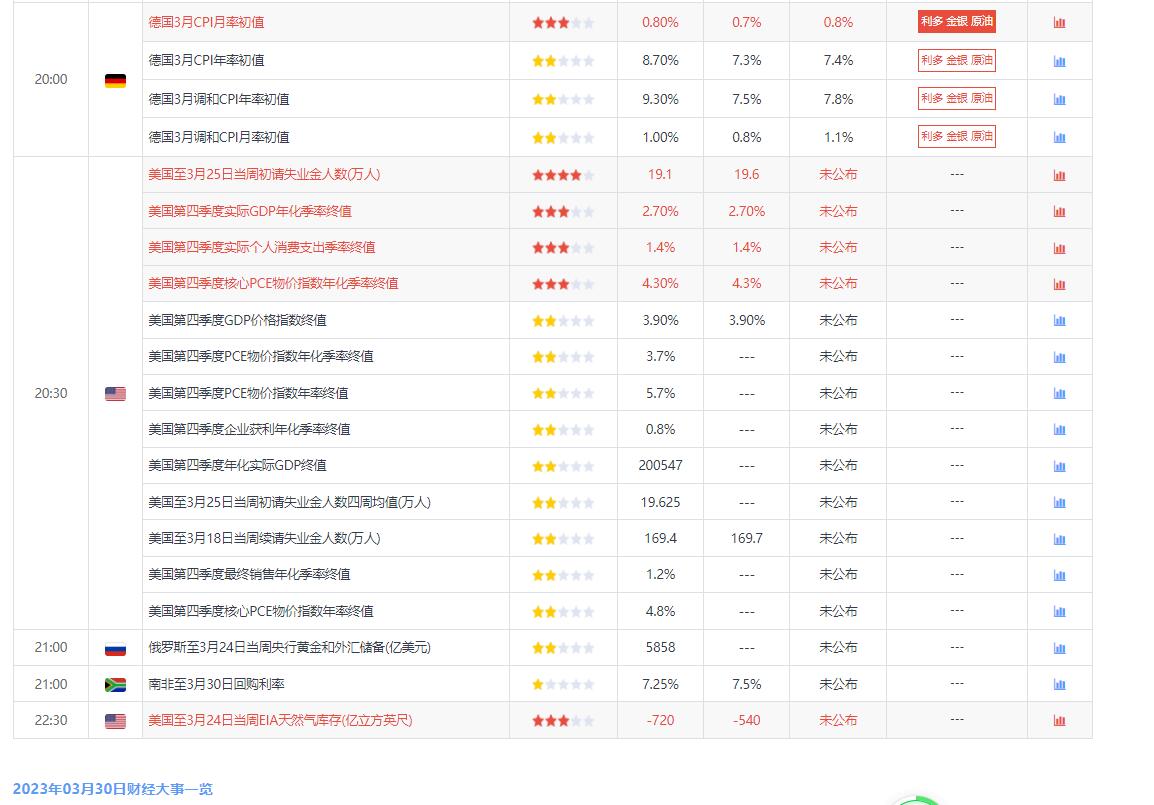Click the South Africa flag icon
Screen dimensions: 1154x805
pos(115,684)
